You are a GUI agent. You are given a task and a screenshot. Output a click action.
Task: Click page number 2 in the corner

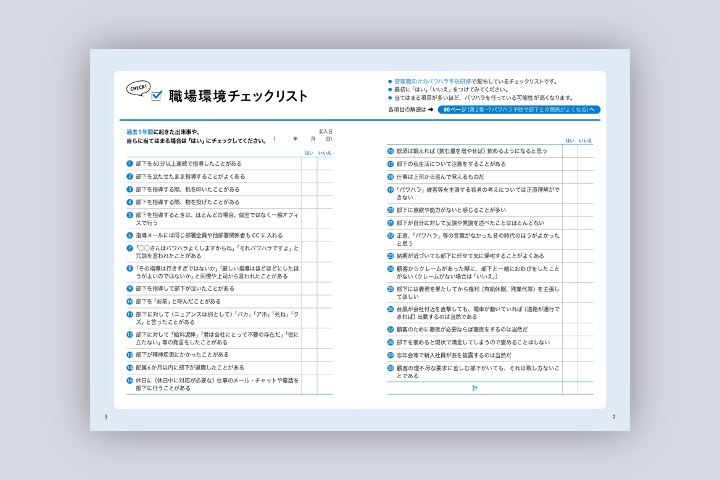pyautogui.click(x=613, y=417)
